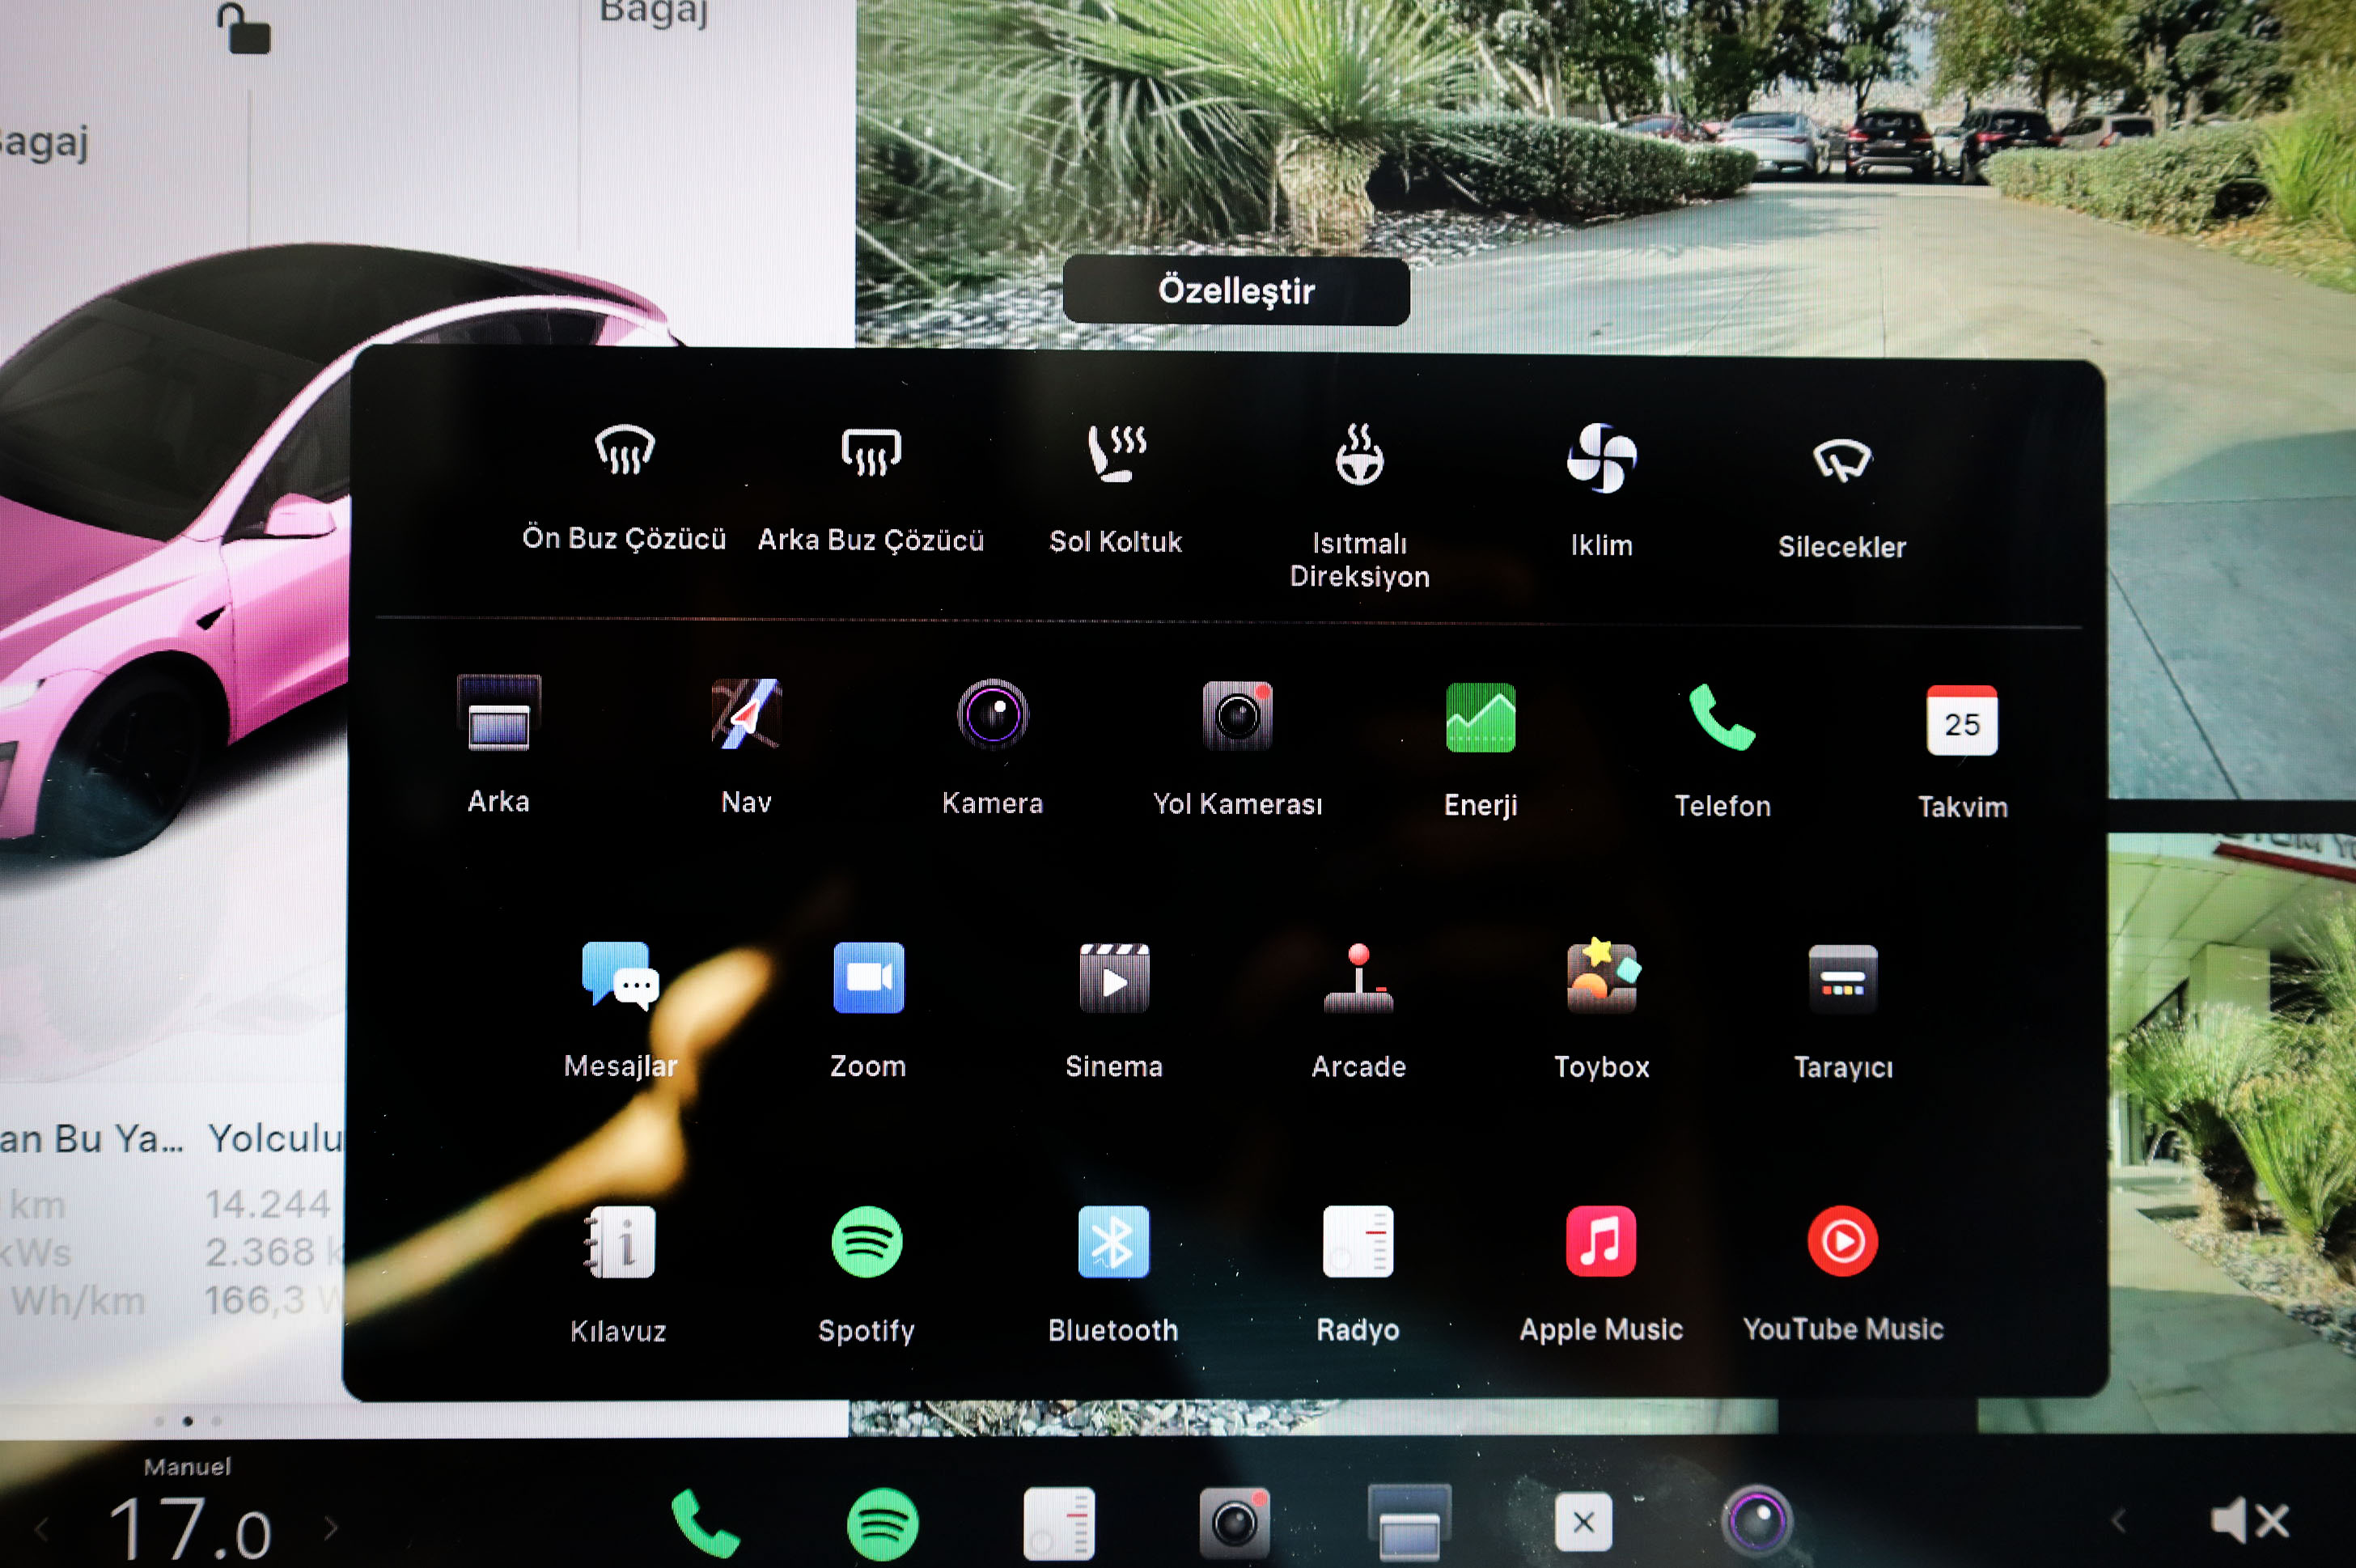Open the Bluetooth settings icon
Image resolution: width=2356 pixels, height=1568 pixels.
click(1113, 1243)
